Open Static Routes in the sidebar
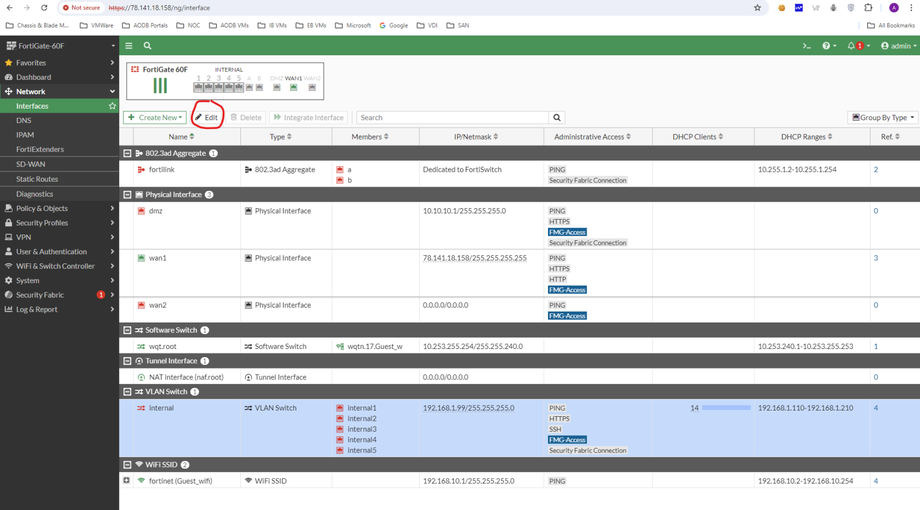The image size is (920, 510). coord(37,179)
